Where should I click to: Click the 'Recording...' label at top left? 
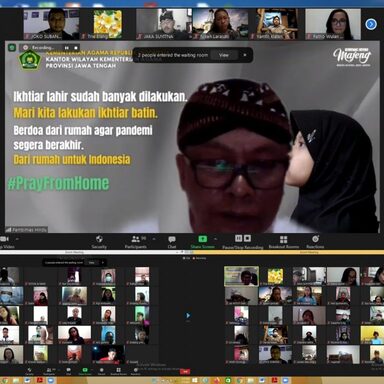point(43,48)
